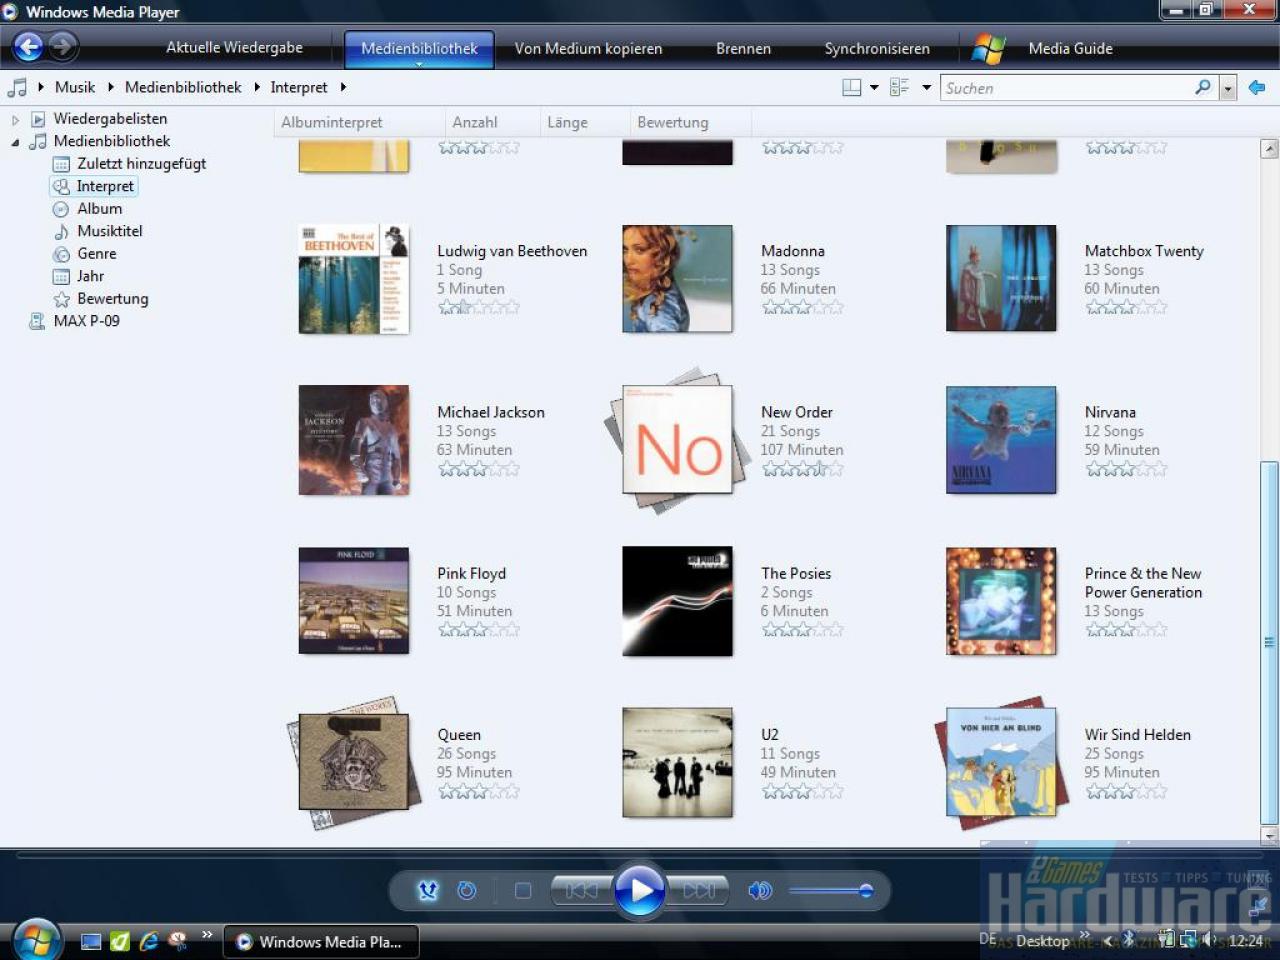Launch Internet Explorer from quick launch
The image size is (1280, 960).
click(149, 941)
